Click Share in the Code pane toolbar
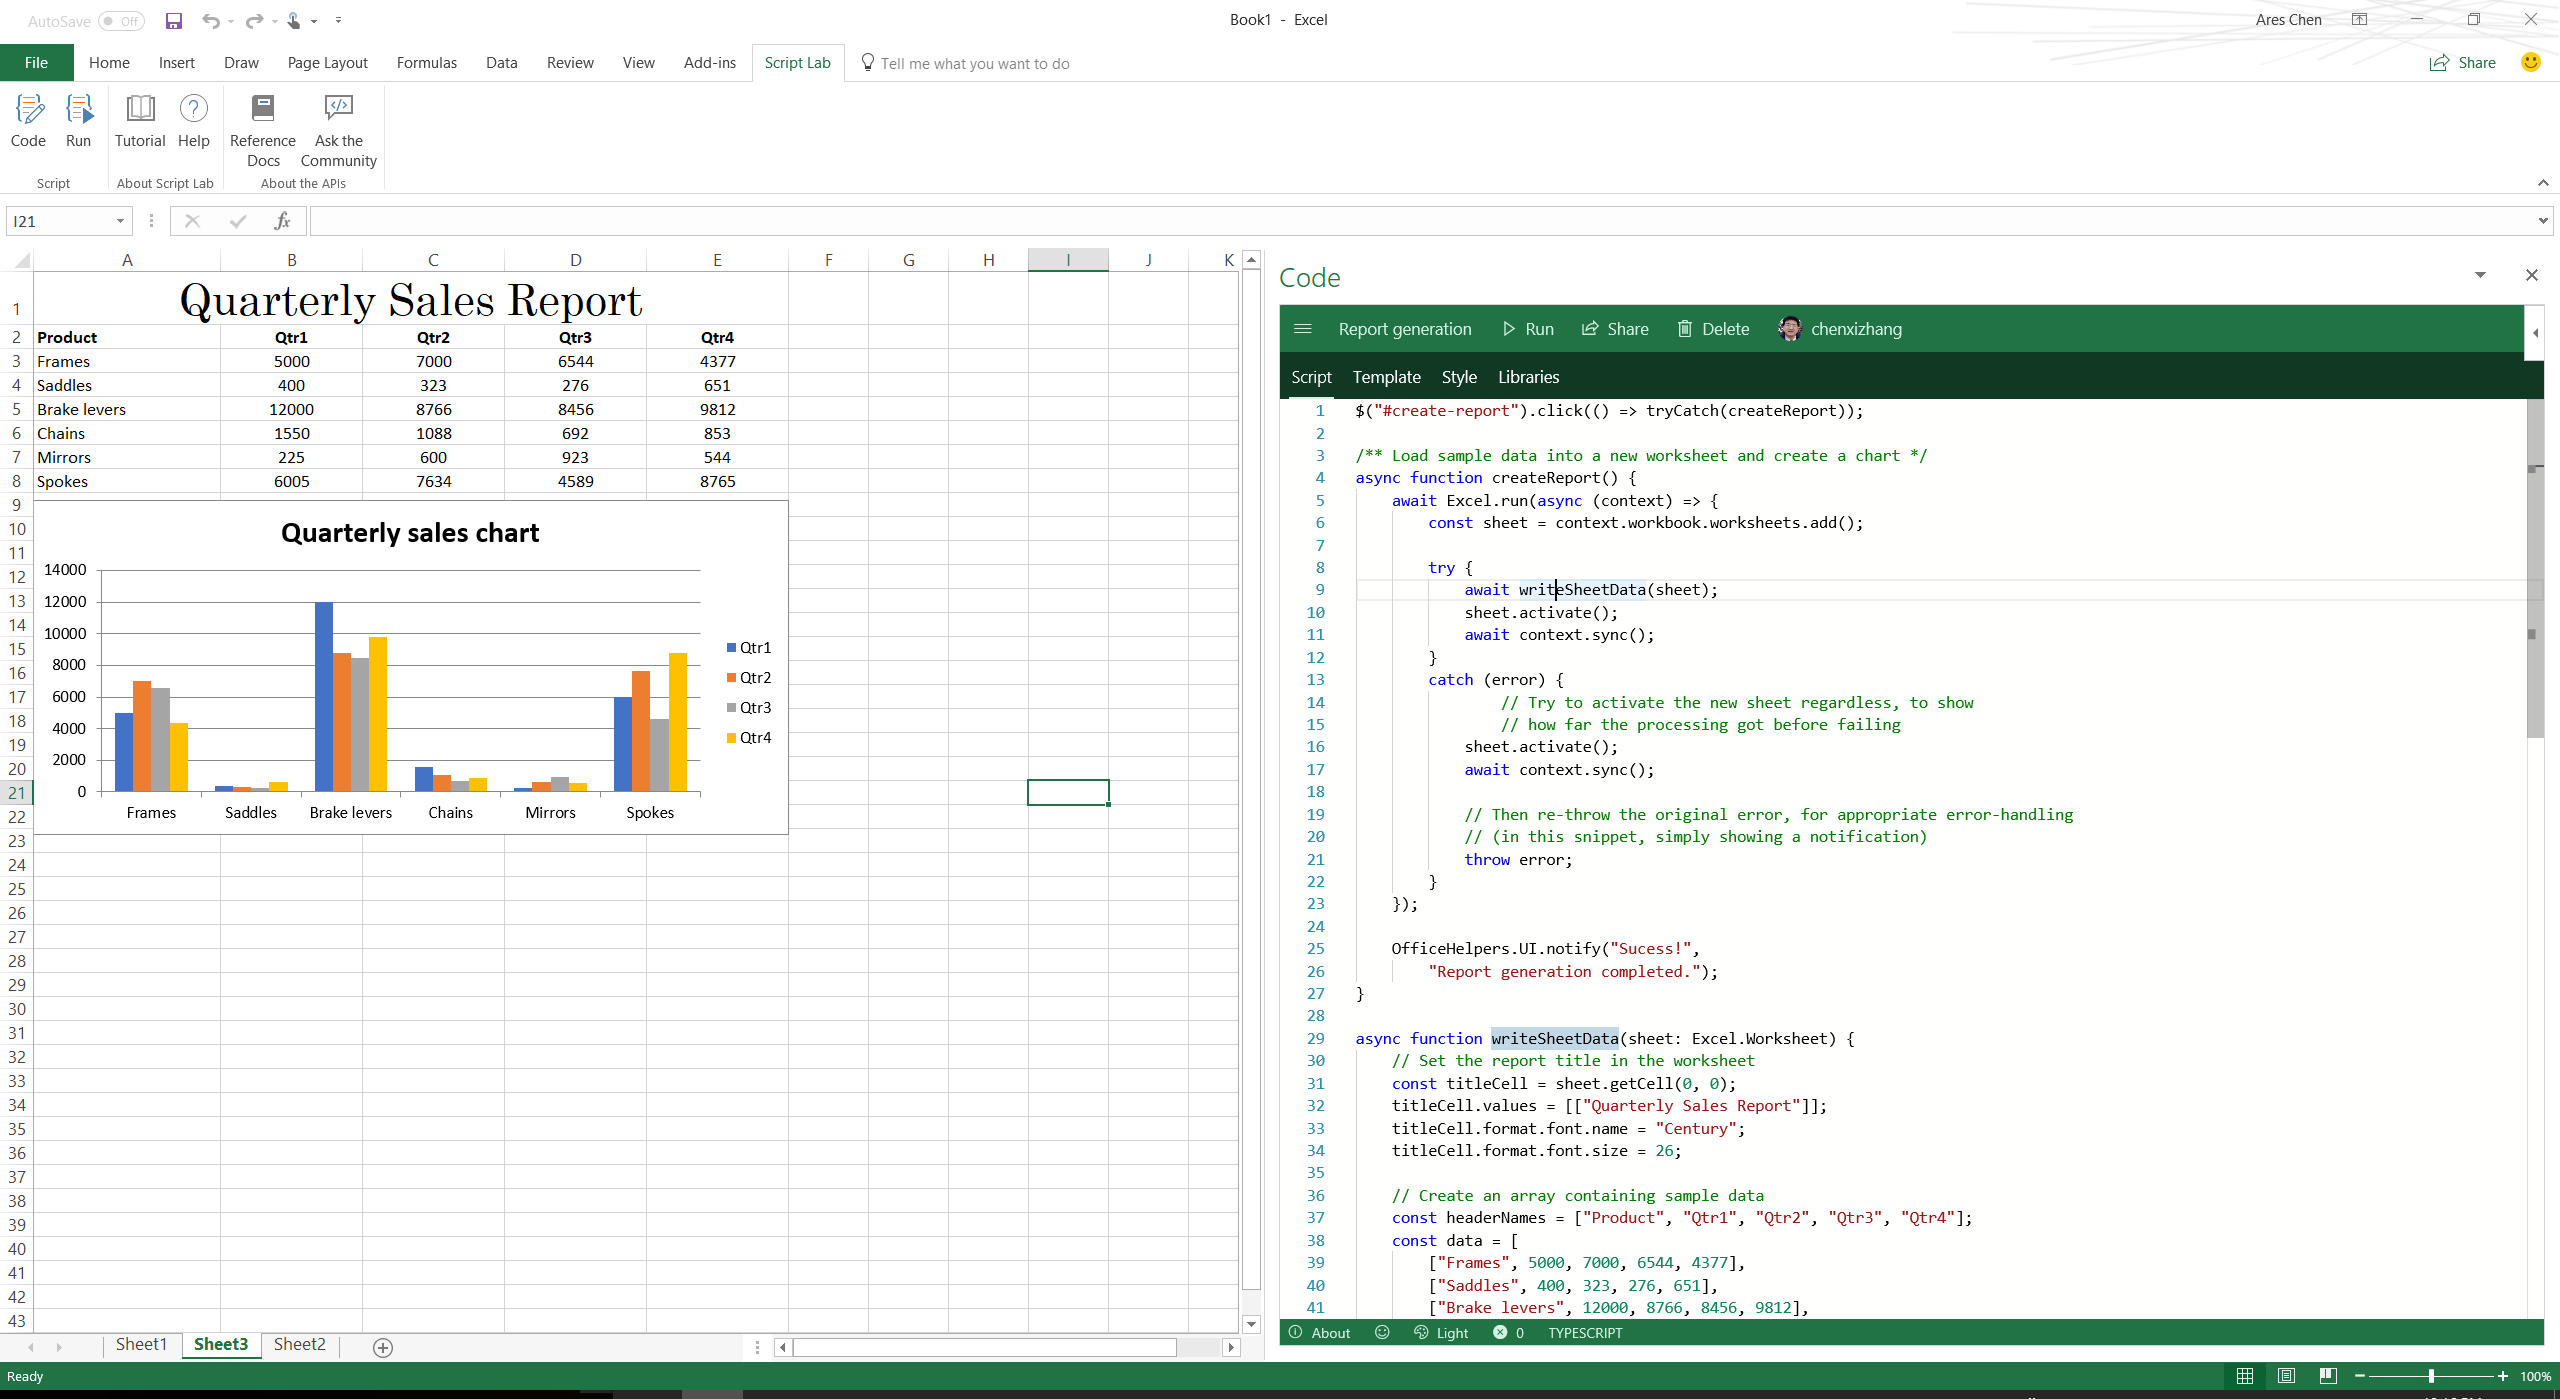2560x1399 pixels. tap(1615, 329)
